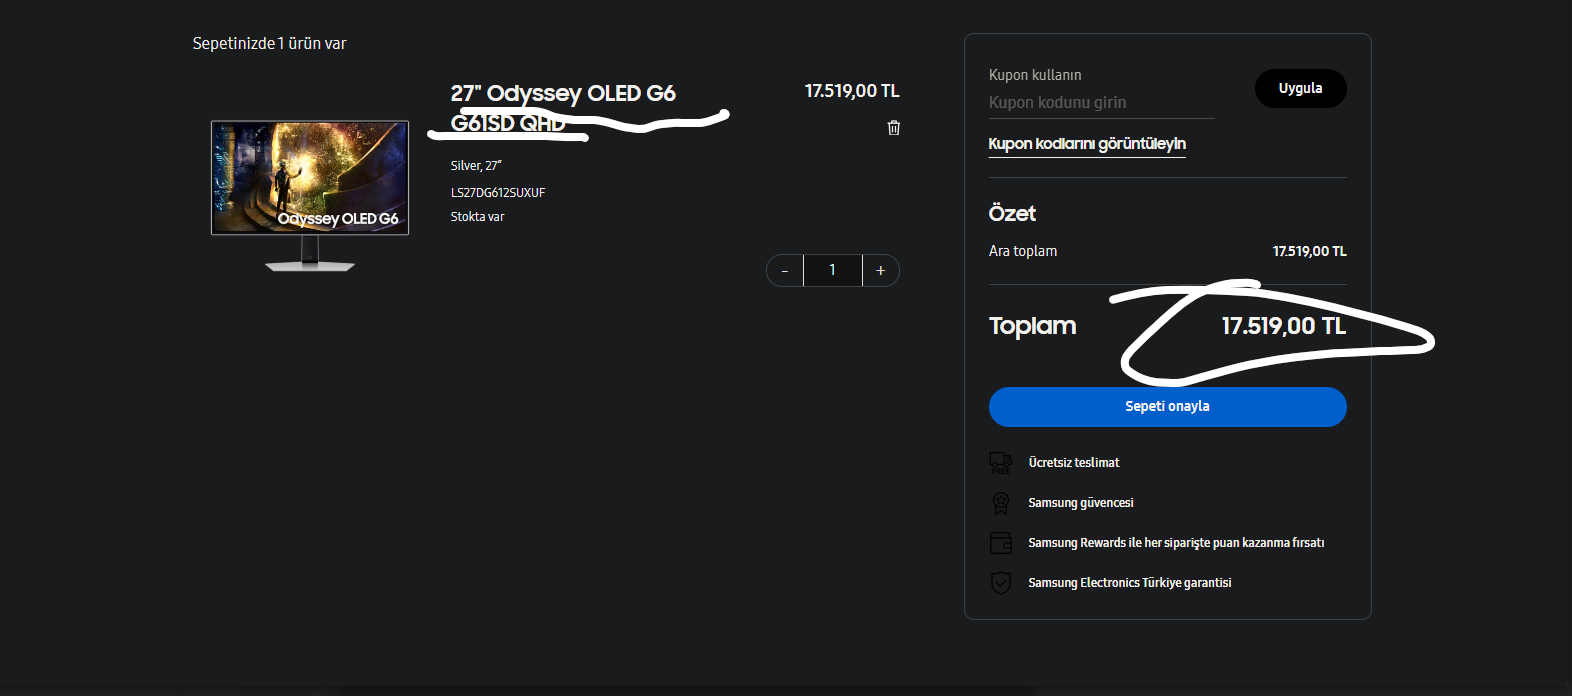Screen dimensions: 1572x696
Task: Open Kupon kodlarını görüntüleyin link
Action: 1087,144
